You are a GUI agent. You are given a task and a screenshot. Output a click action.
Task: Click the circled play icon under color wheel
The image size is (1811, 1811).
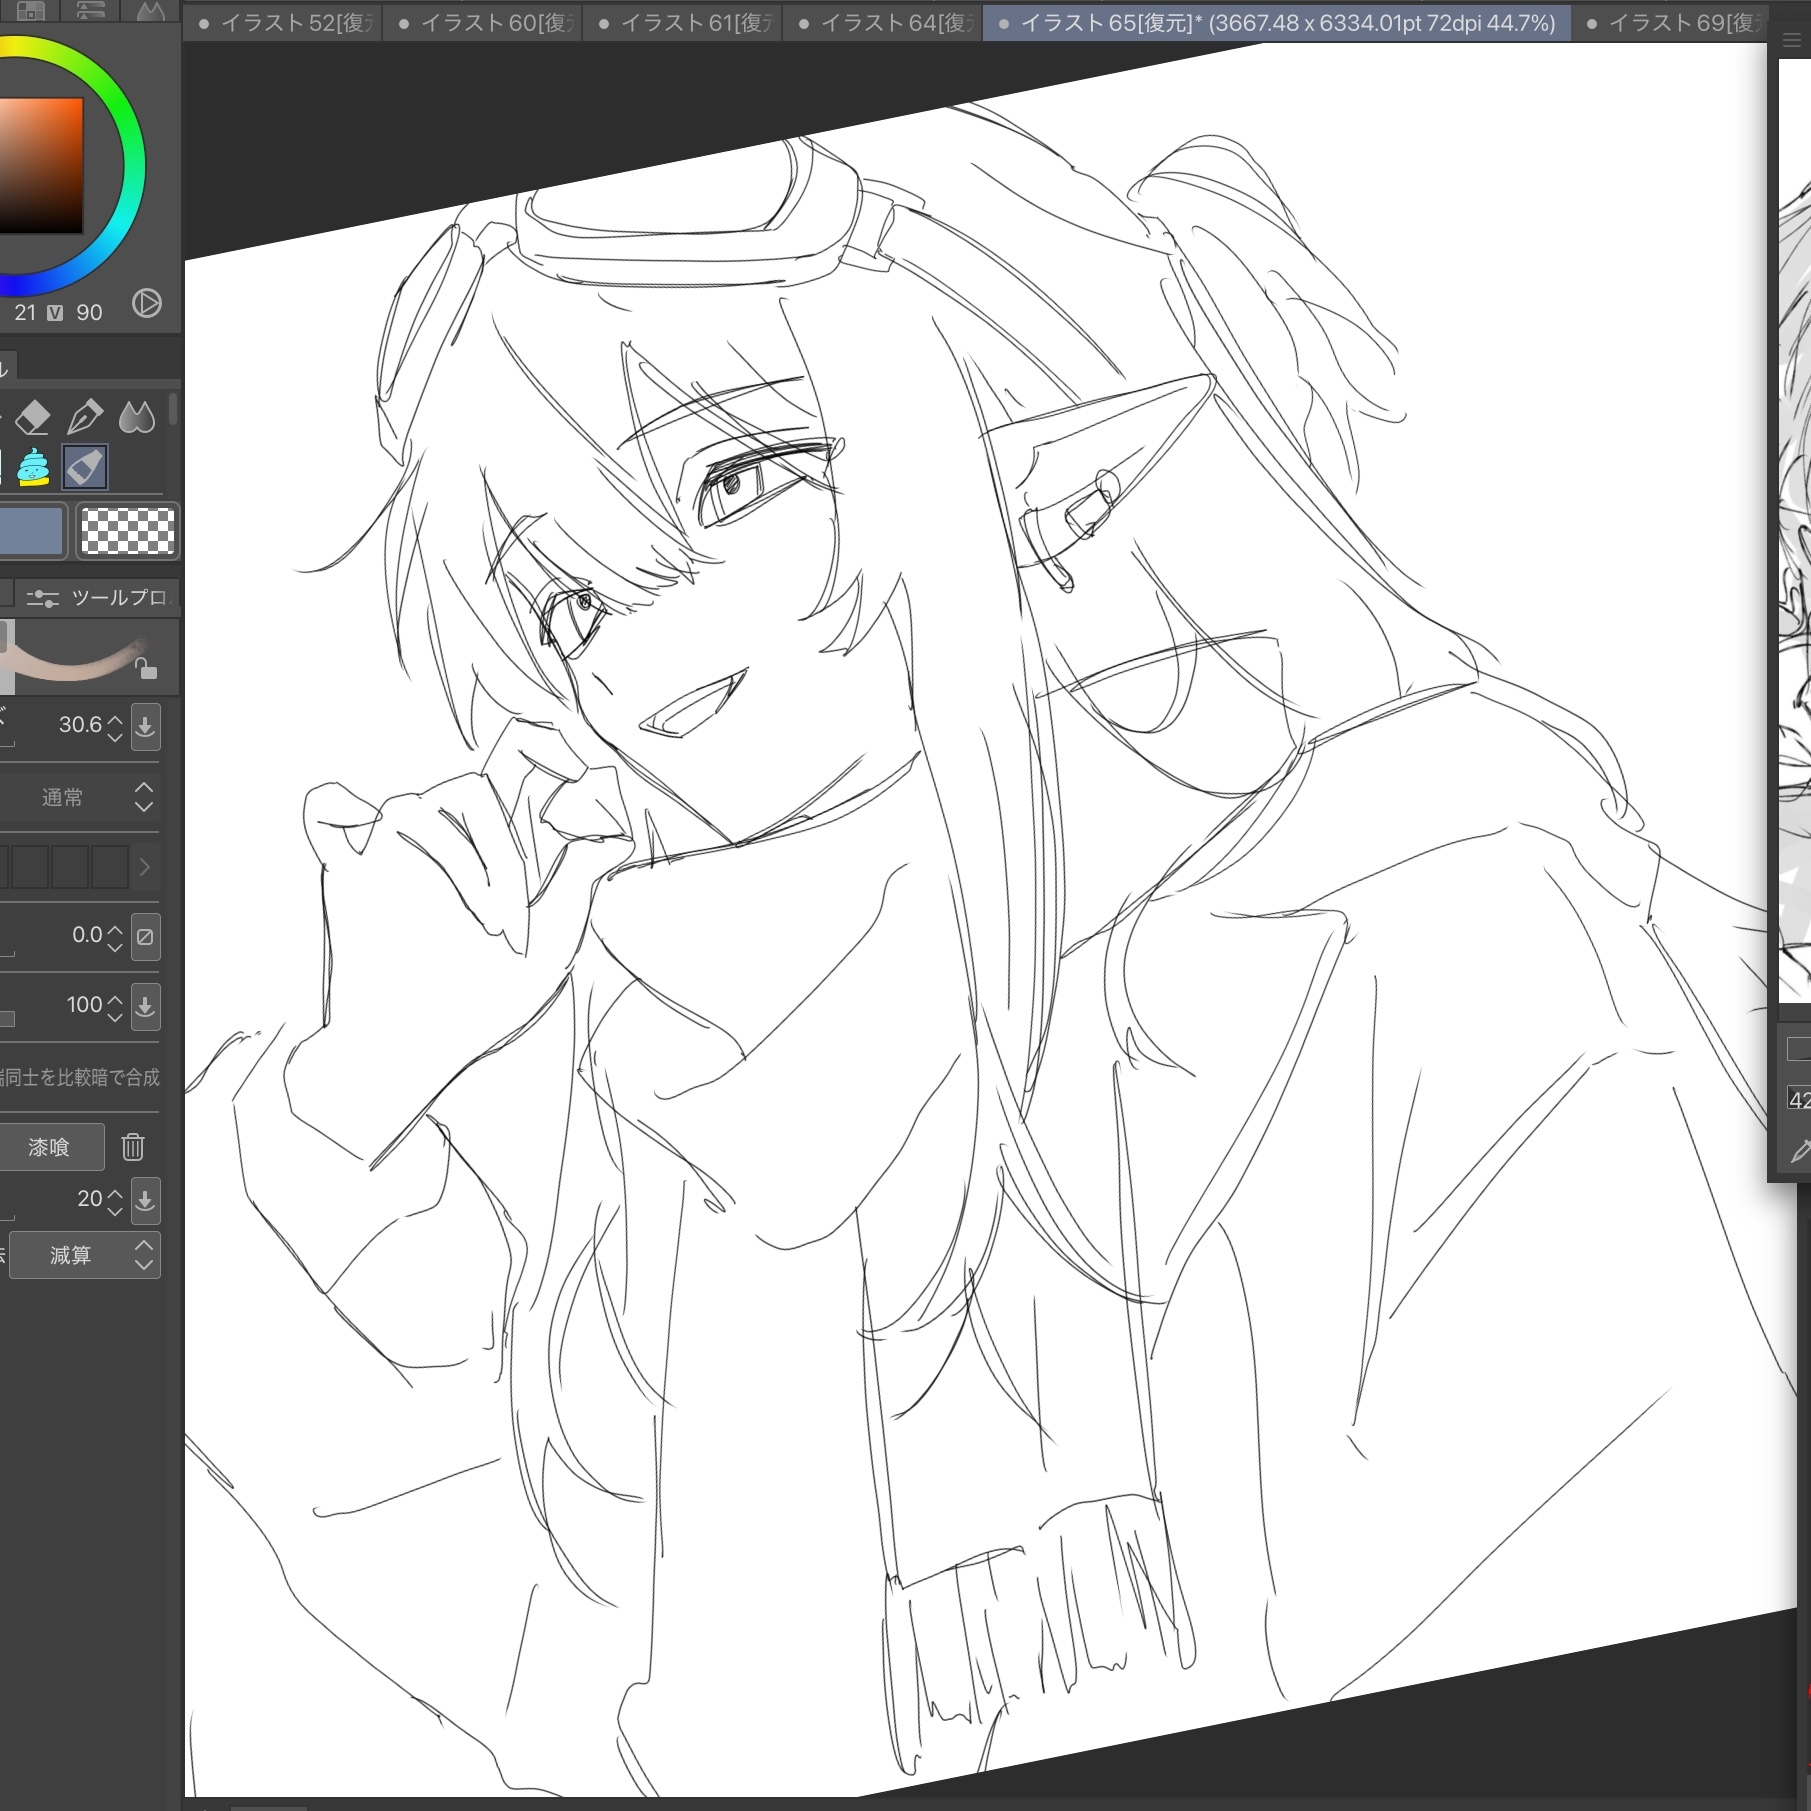coord(147,304)
